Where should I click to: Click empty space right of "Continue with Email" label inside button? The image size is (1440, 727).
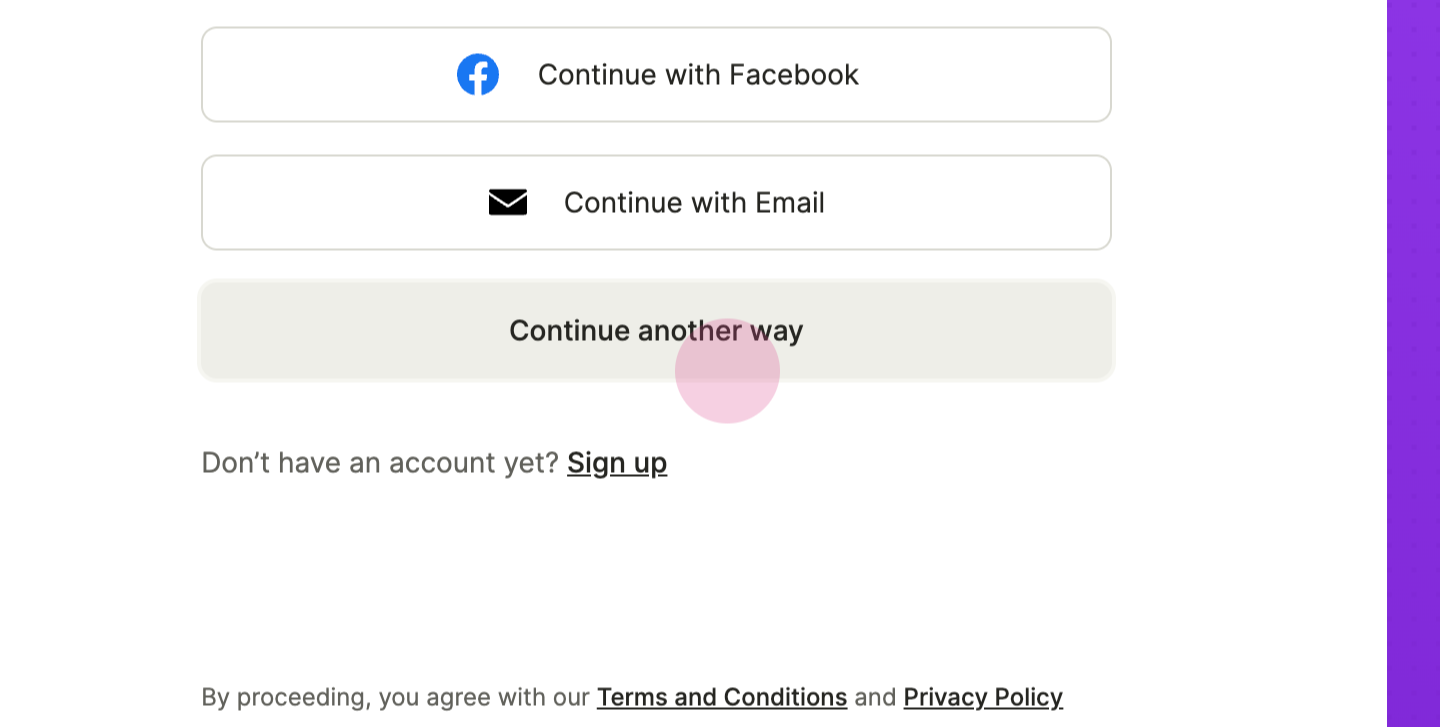965,202
